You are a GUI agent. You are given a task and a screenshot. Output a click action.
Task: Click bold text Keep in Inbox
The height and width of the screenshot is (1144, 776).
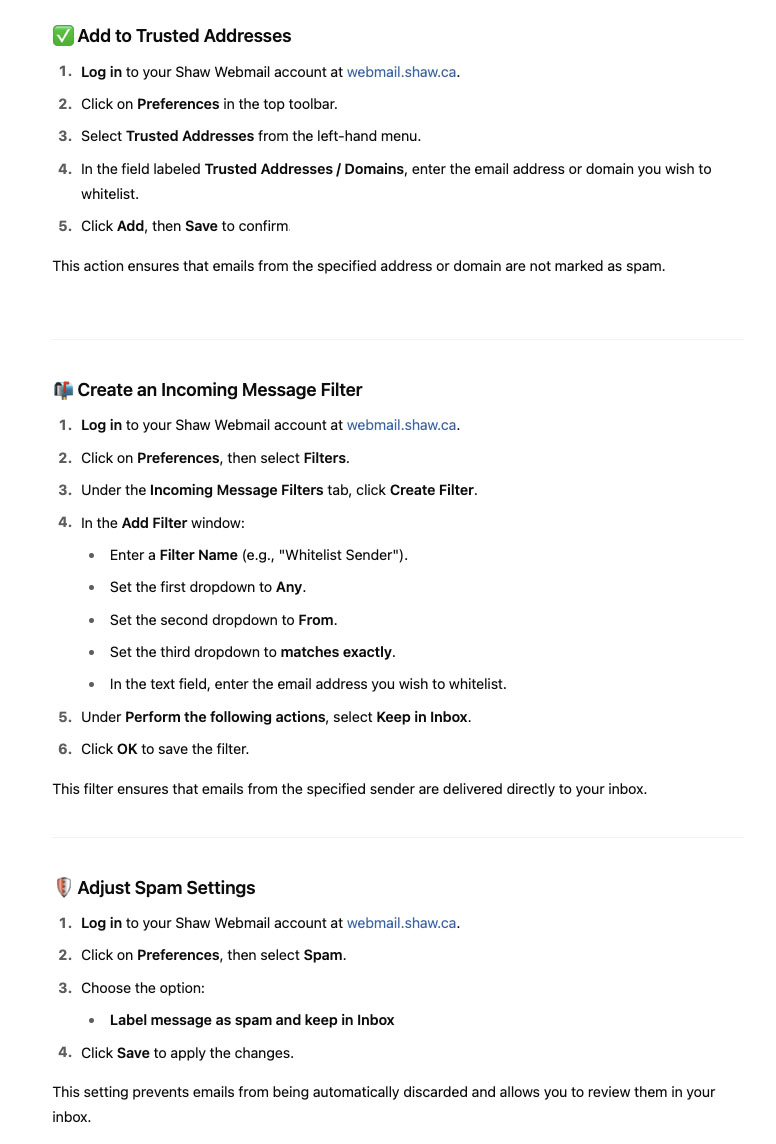pyautogui.click(x=422, y=717)
